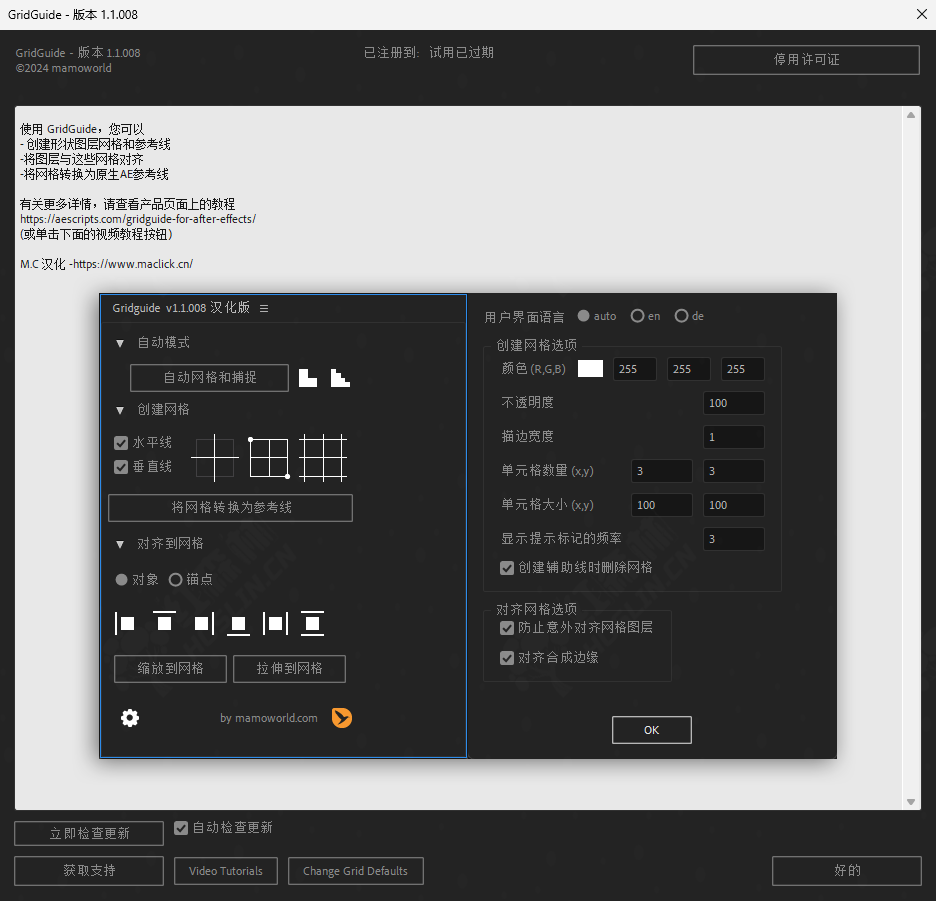The image size is (936, 901).
Task: Click 拉伸到网格 button
Action: (x=290, y=669)
